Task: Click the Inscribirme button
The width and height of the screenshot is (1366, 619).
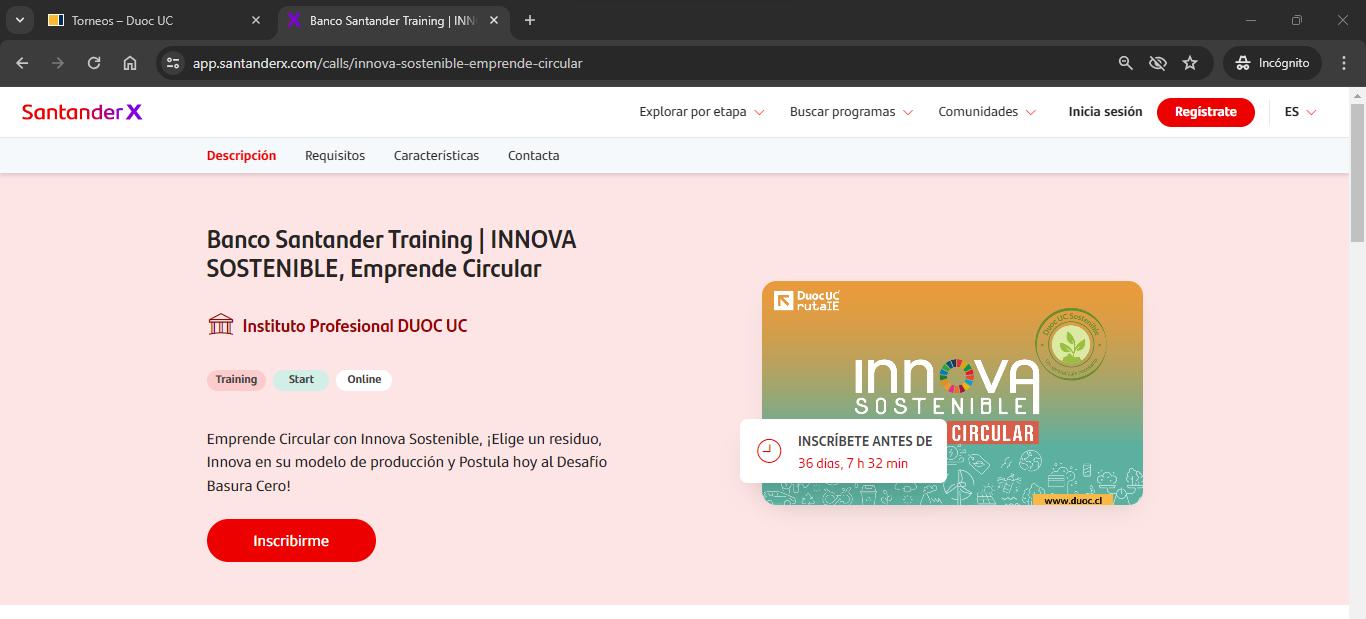Action: 291,541
